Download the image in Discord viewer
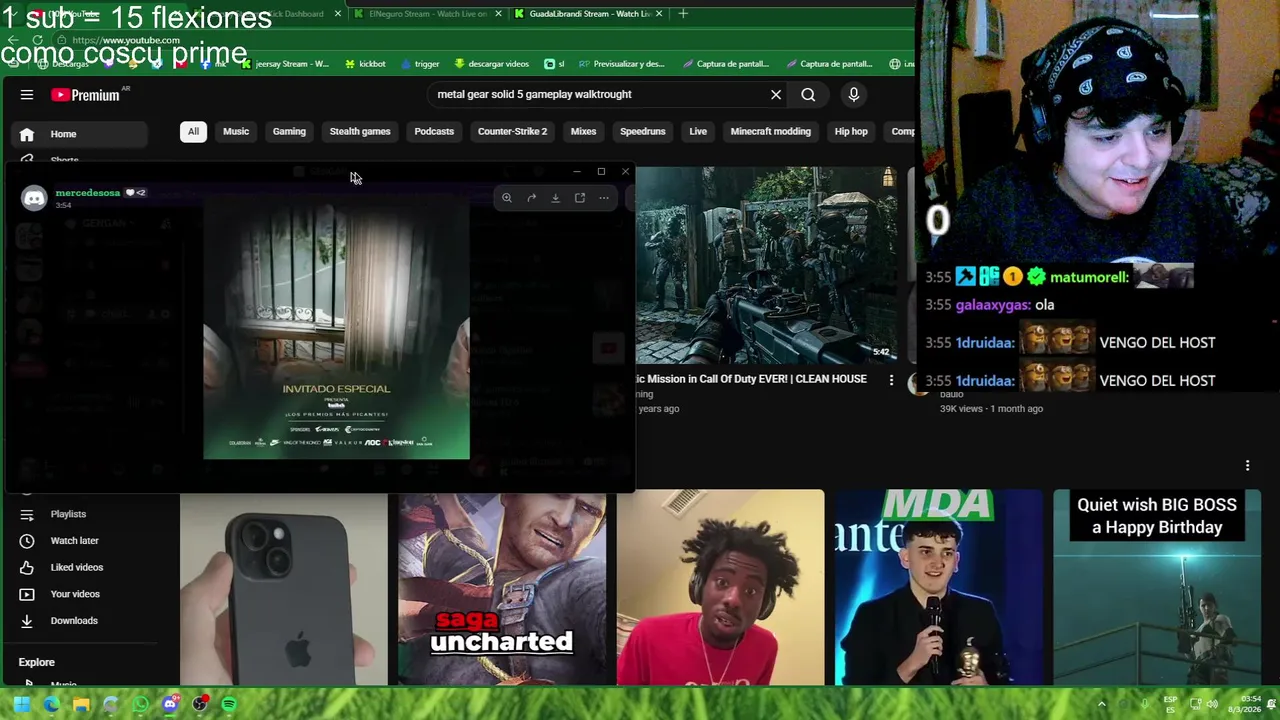 tap(555, 198)
